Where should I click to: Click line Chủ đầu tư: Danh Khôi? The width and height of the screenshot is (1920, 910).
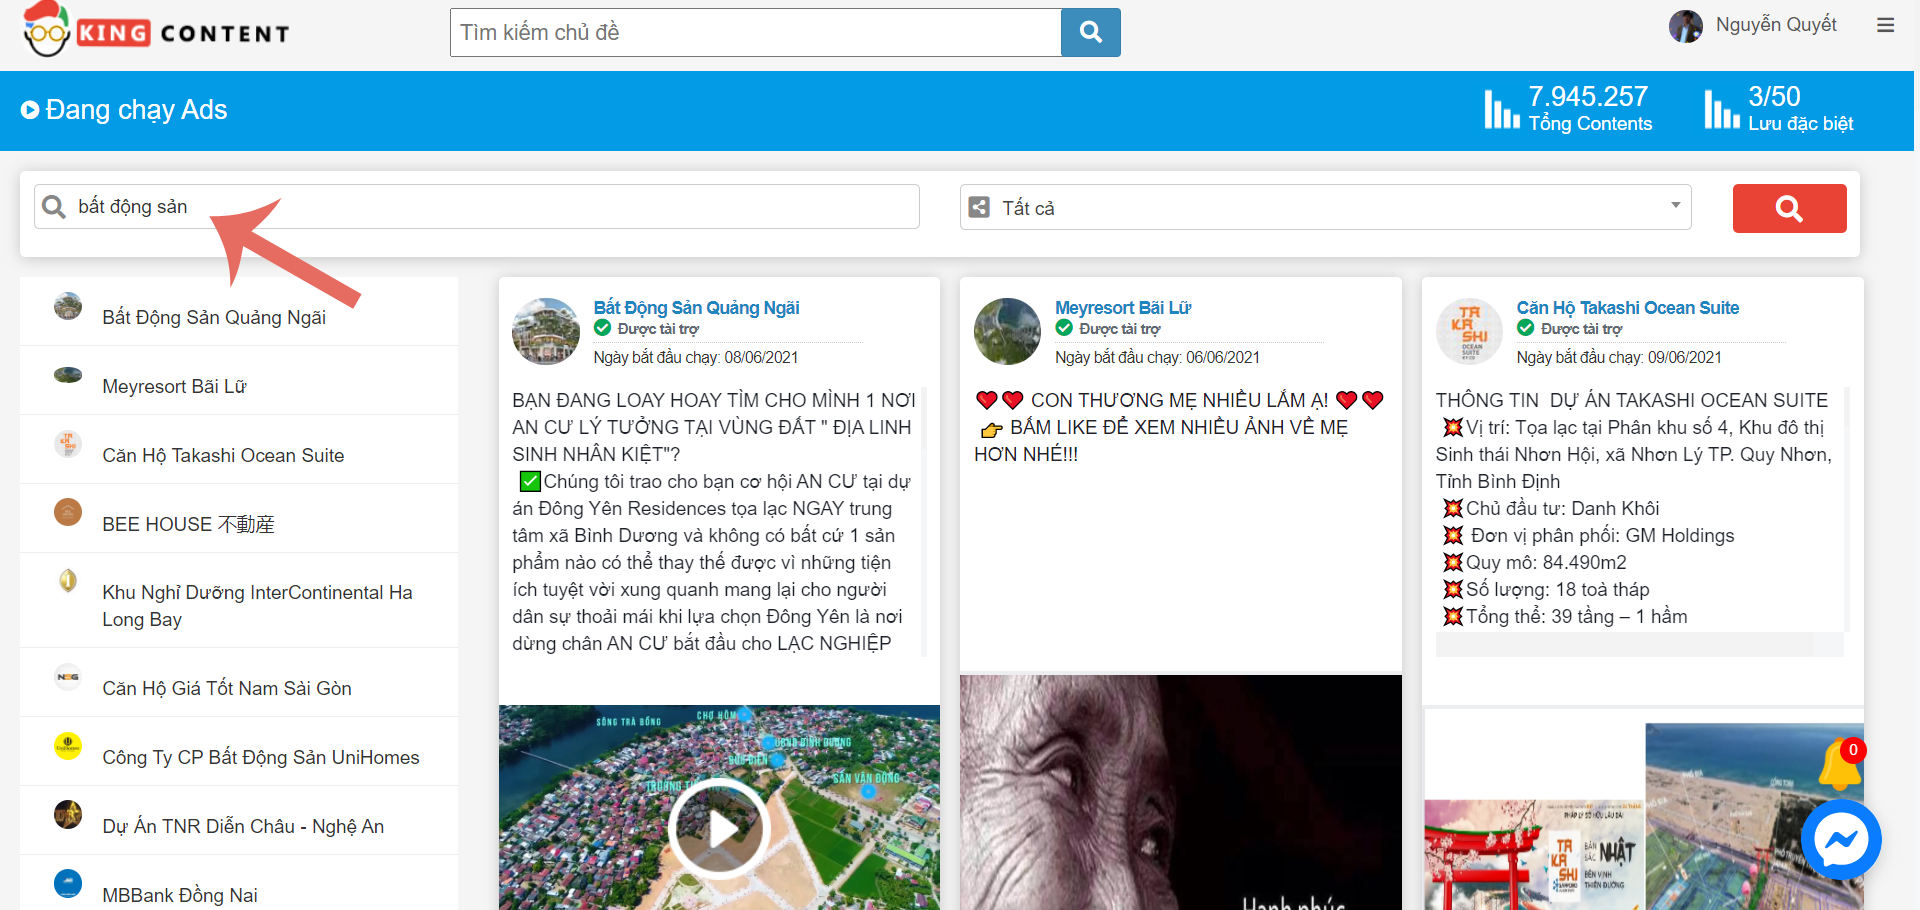1562,508
